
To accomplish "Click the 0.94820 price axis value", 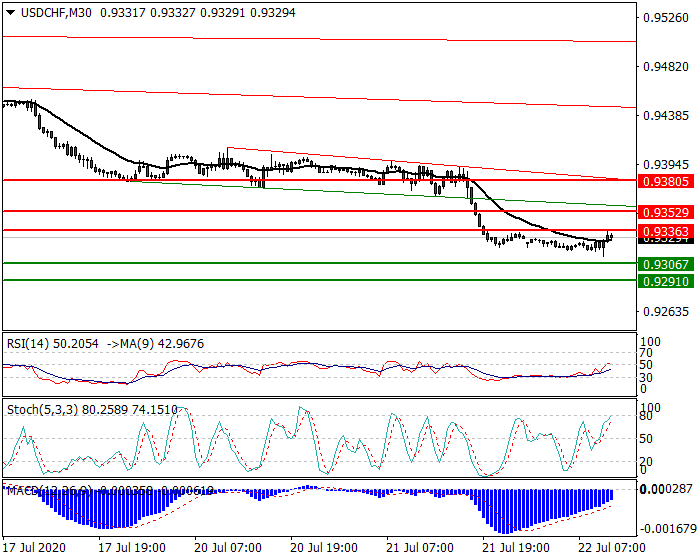I will pyautogui.click(x=666, y=67).
